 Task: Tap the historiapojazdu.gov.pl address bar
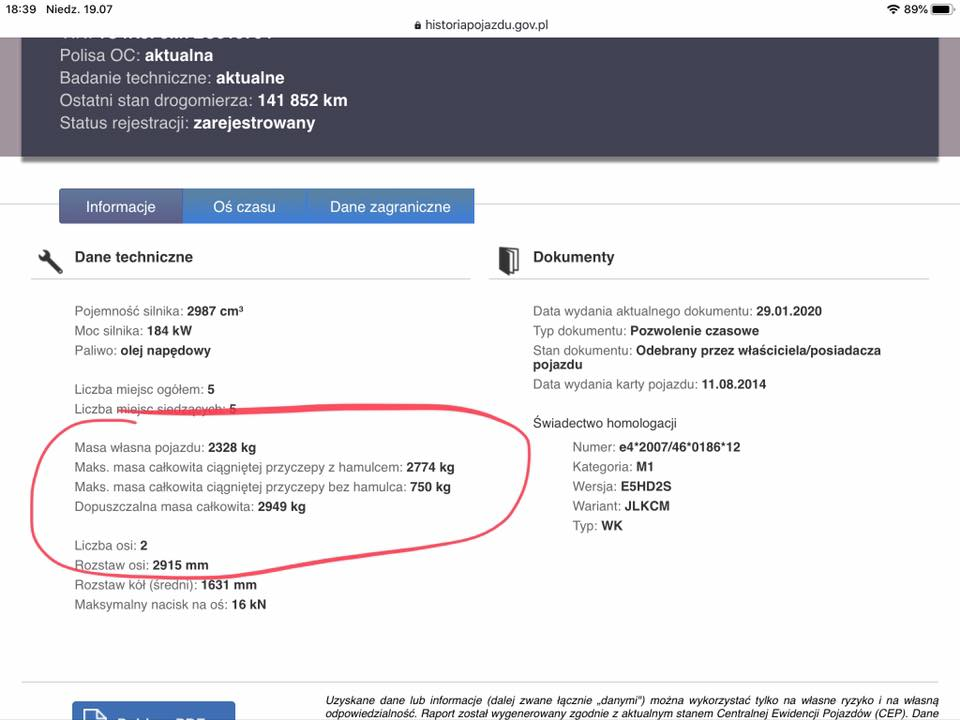(x=481, y=25)
